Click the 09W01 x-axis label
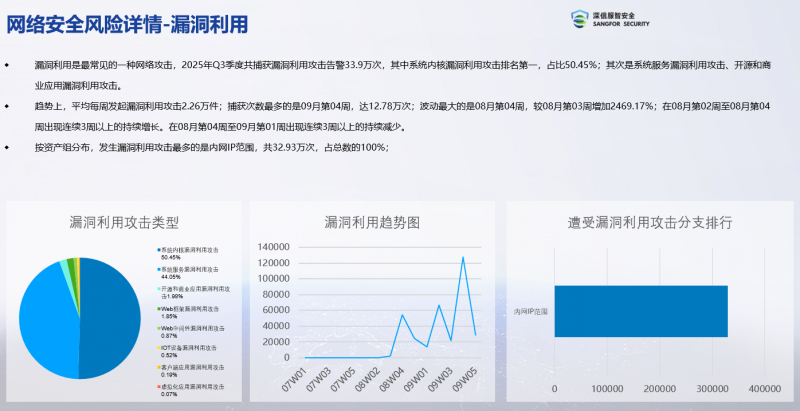This screenshot has height=411, width=800. tap(415, 380)
